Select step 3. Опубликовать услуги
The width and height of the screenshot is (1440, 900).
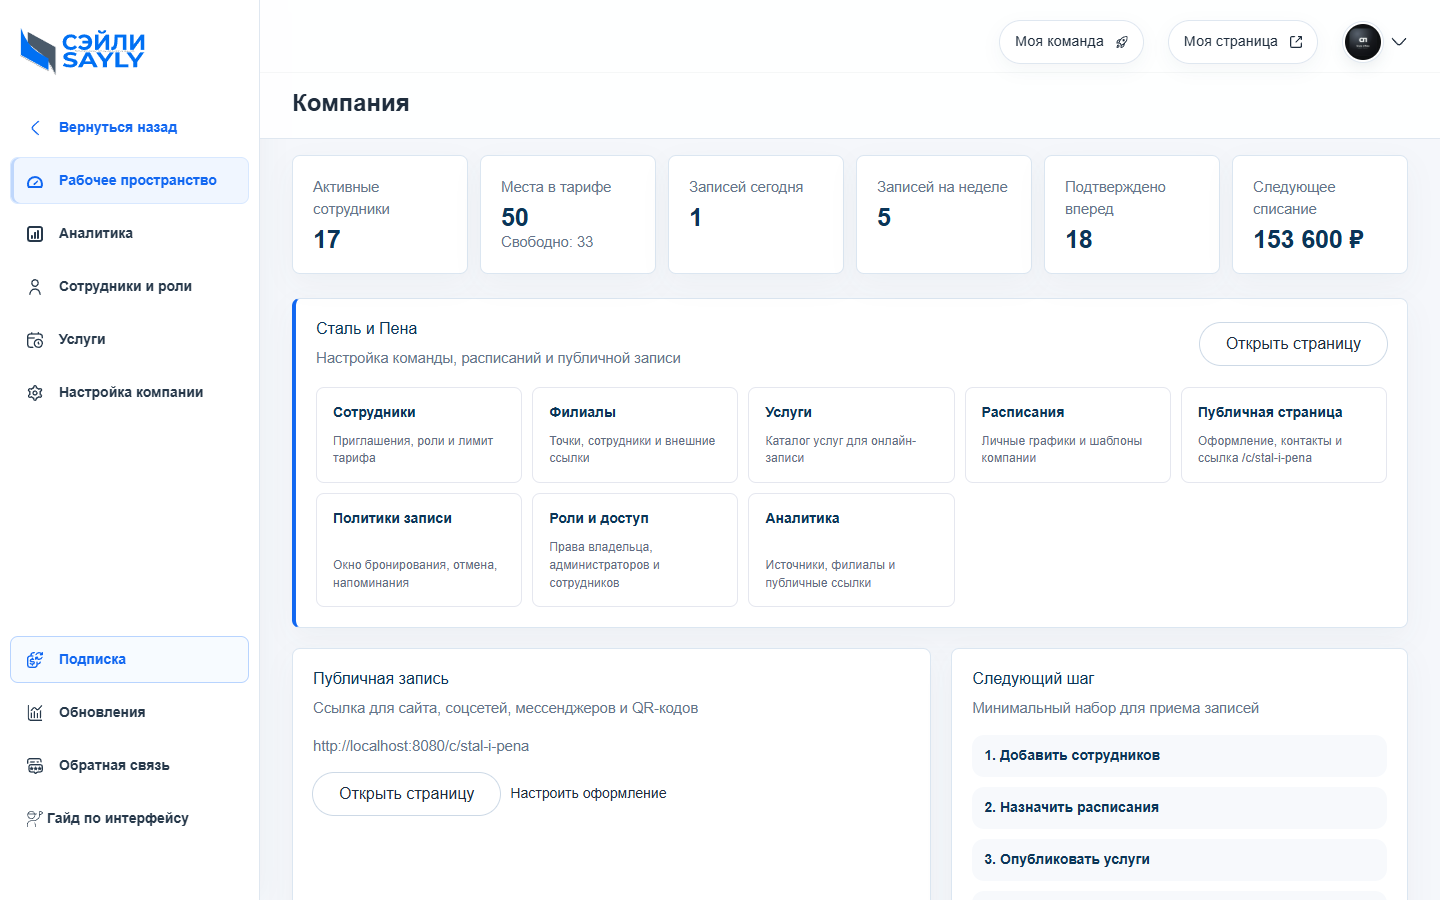point(1179,860)
